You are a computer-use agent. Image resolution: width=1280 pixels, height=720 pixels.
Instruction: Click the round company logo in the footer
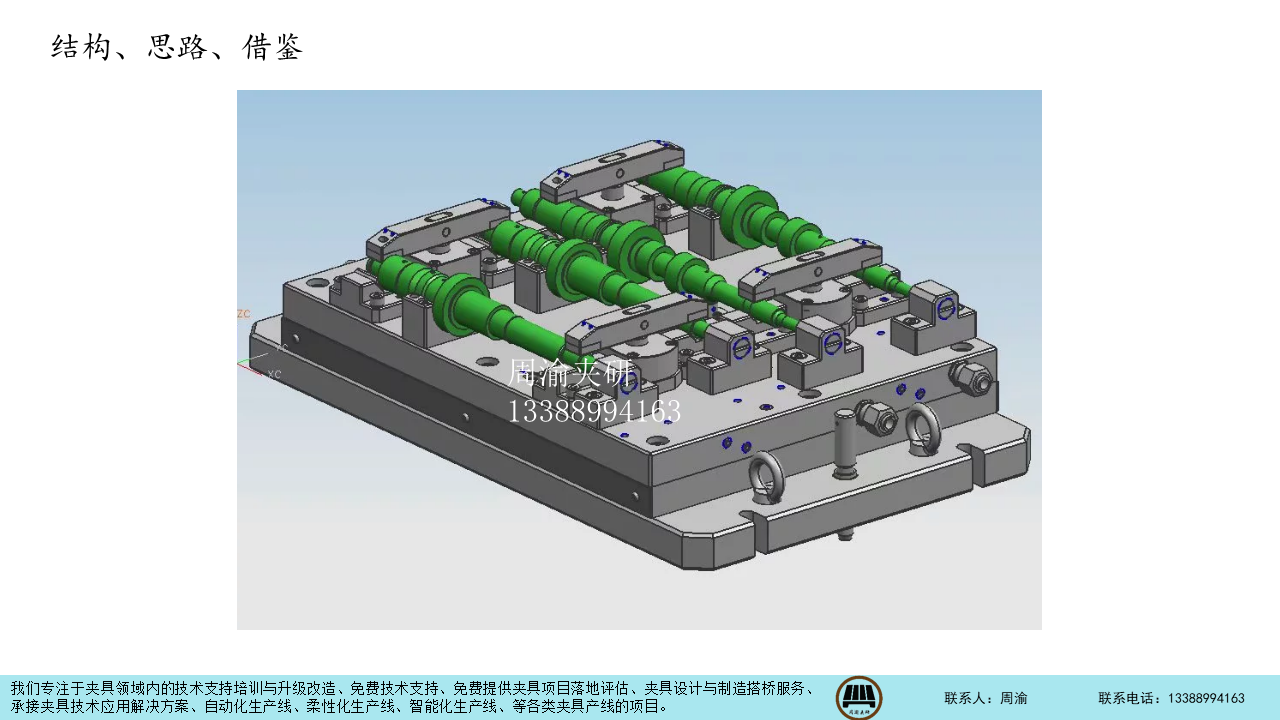[859, 698]
